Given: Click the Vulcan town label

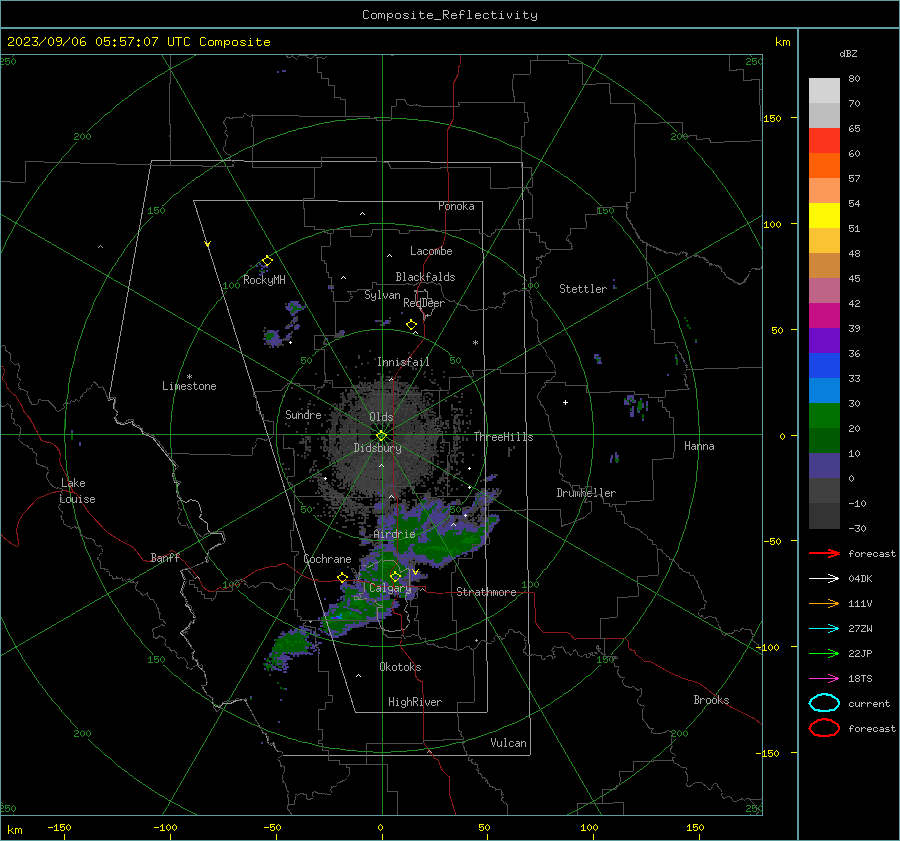Looking at the screenshot, I should pos(509,743).
